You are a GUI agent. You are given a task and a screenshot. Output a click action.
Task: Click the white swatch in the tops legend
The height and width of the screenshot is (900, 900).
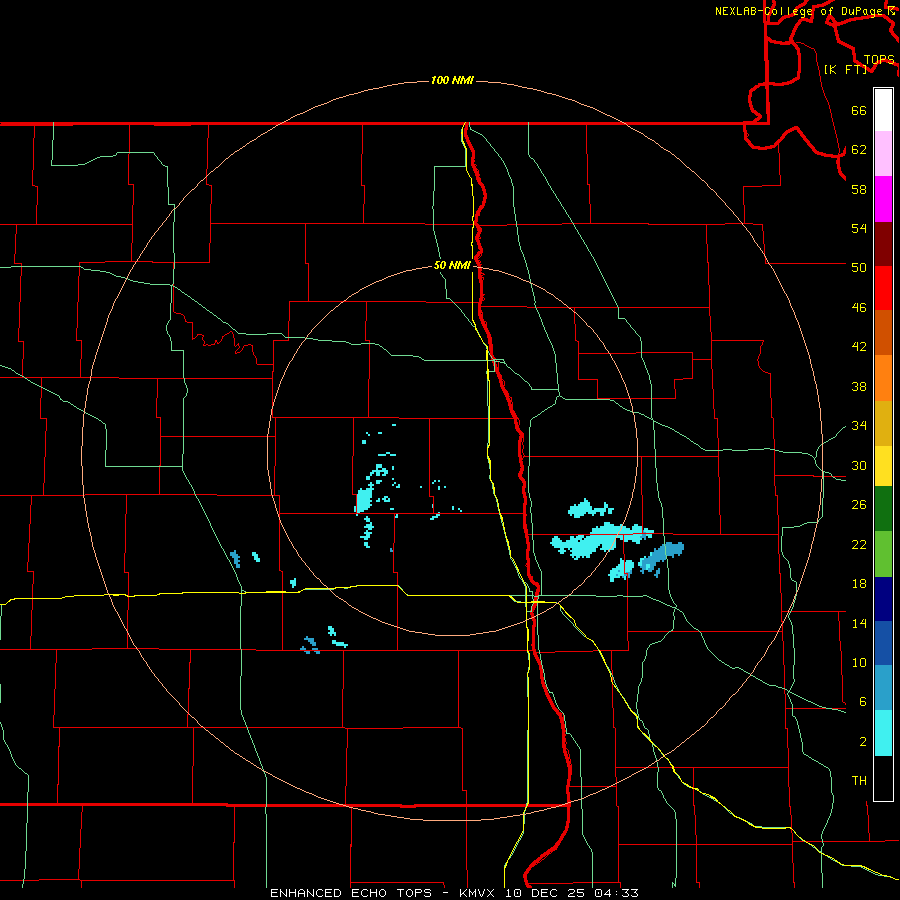pos(883,110)
